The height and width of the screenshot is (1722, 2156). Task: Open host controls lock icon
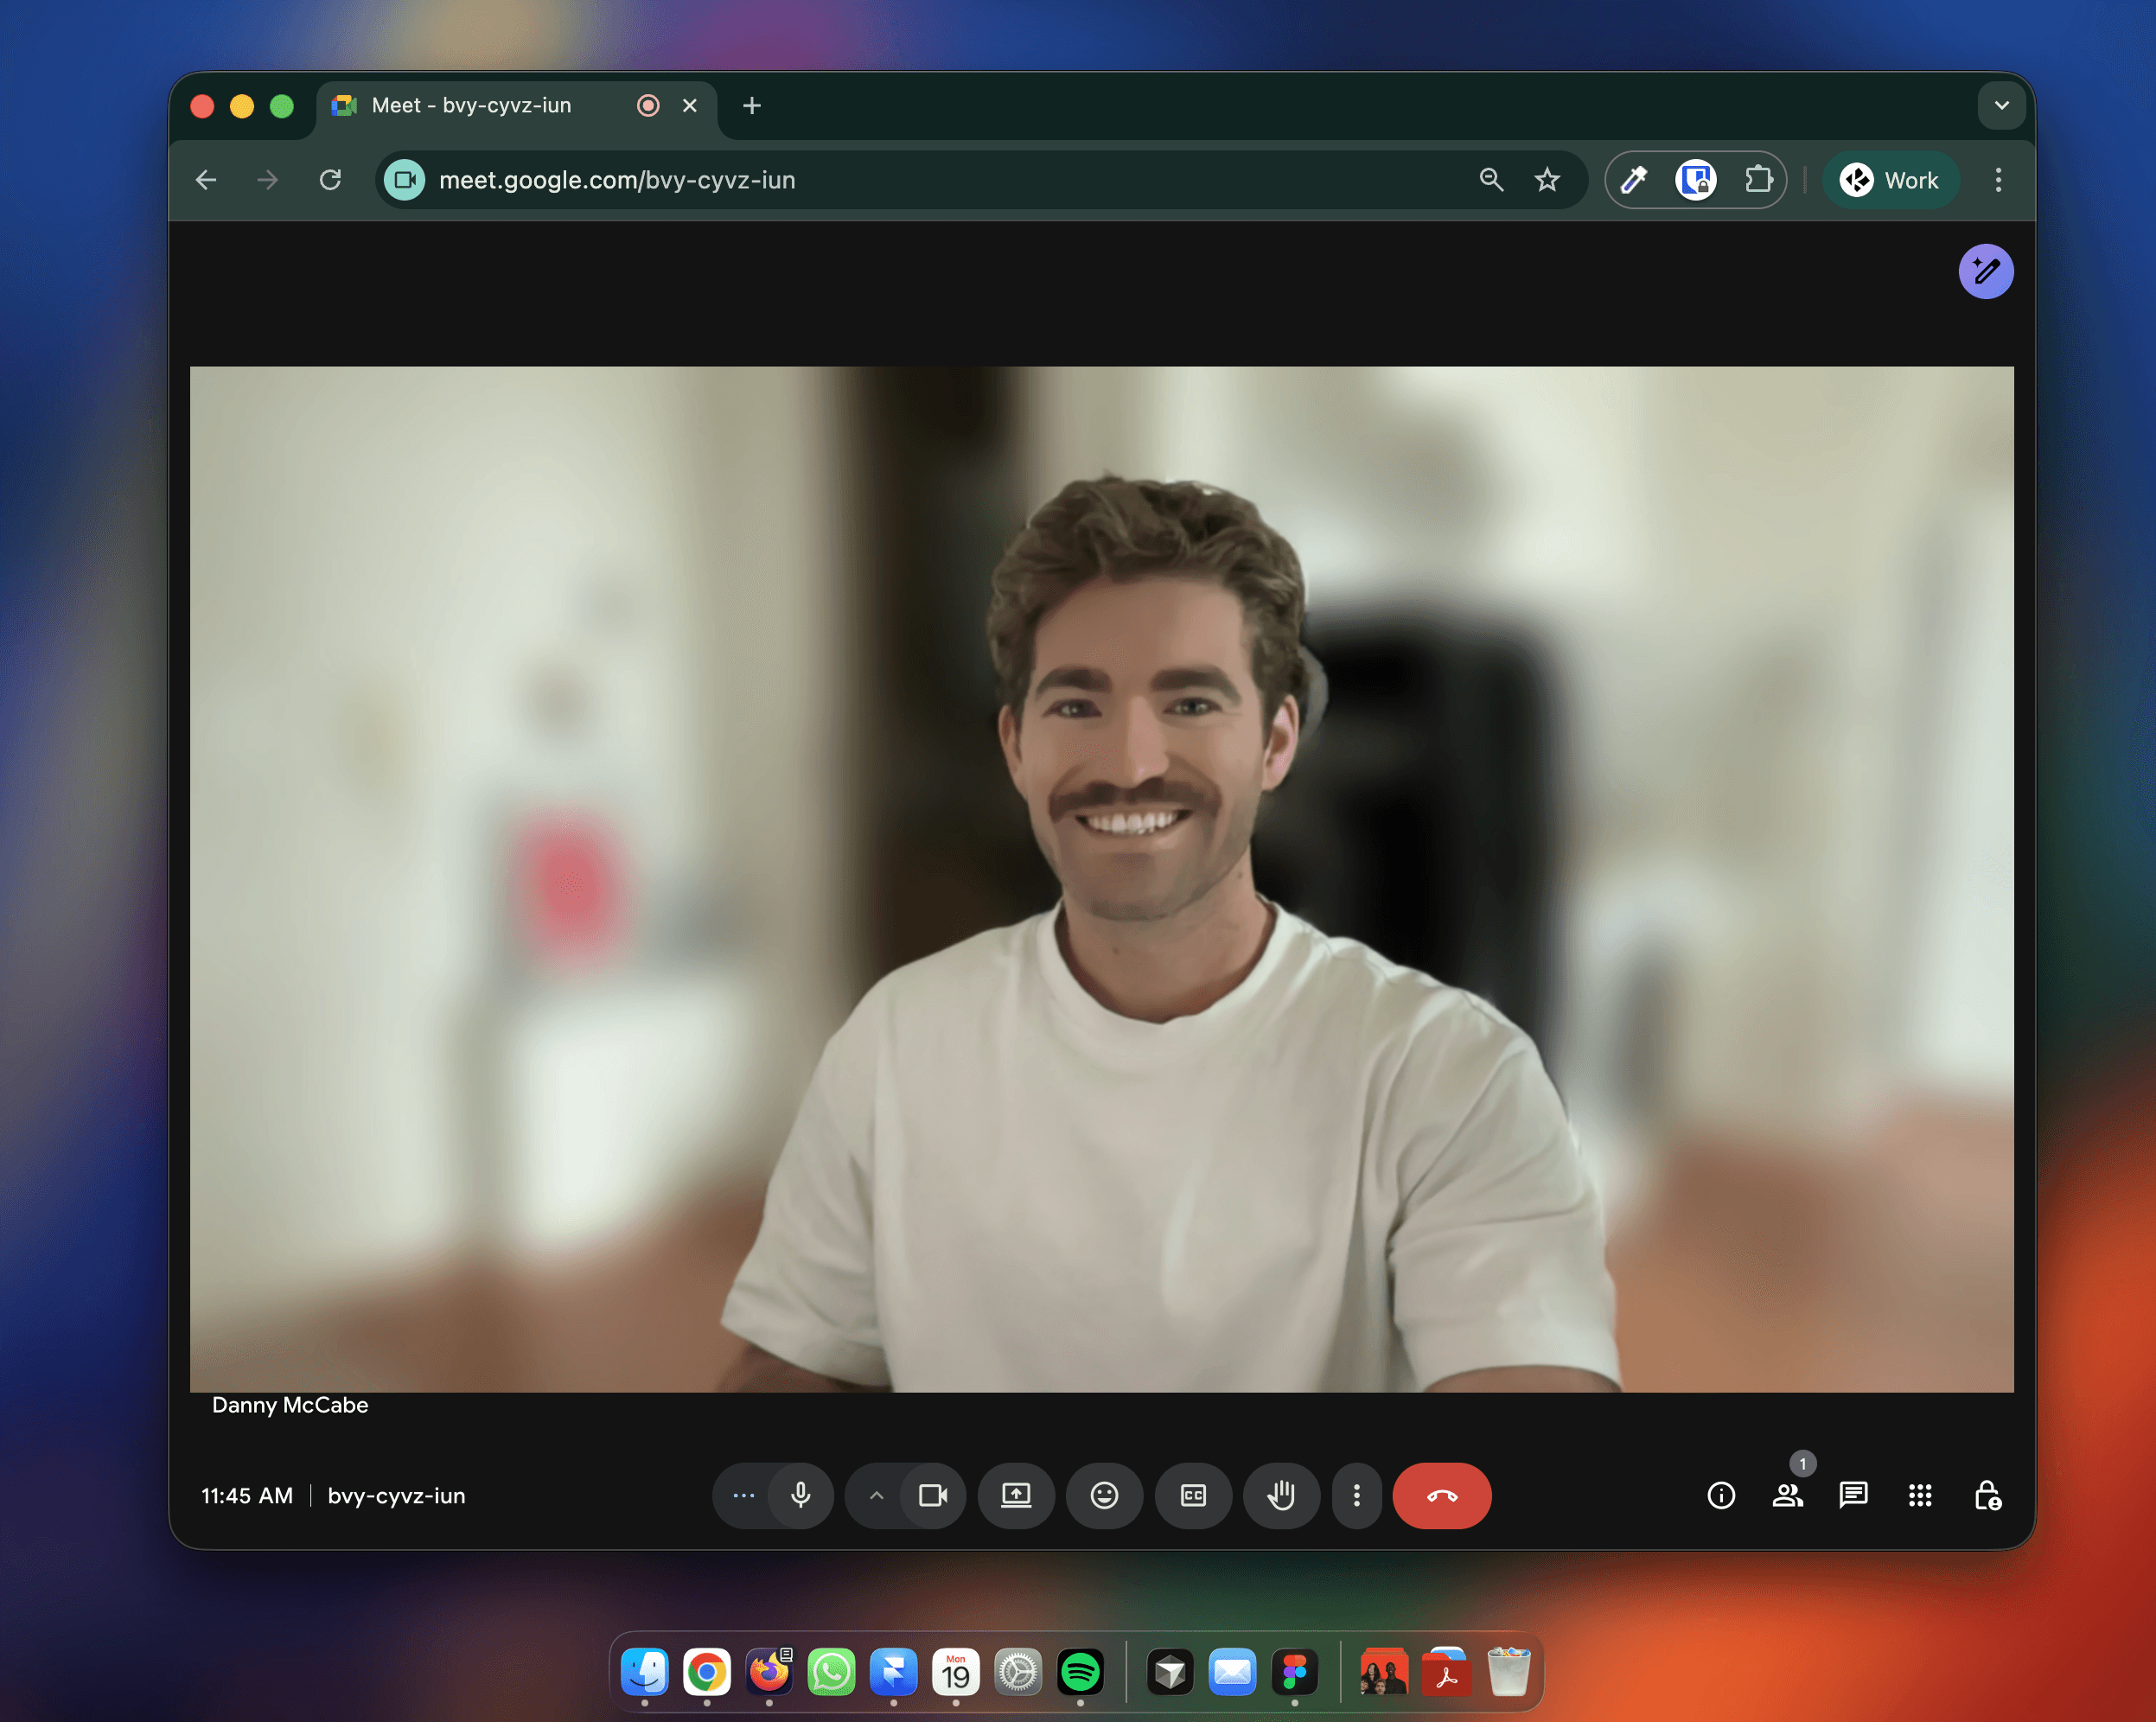[x=1986, y=1495]
